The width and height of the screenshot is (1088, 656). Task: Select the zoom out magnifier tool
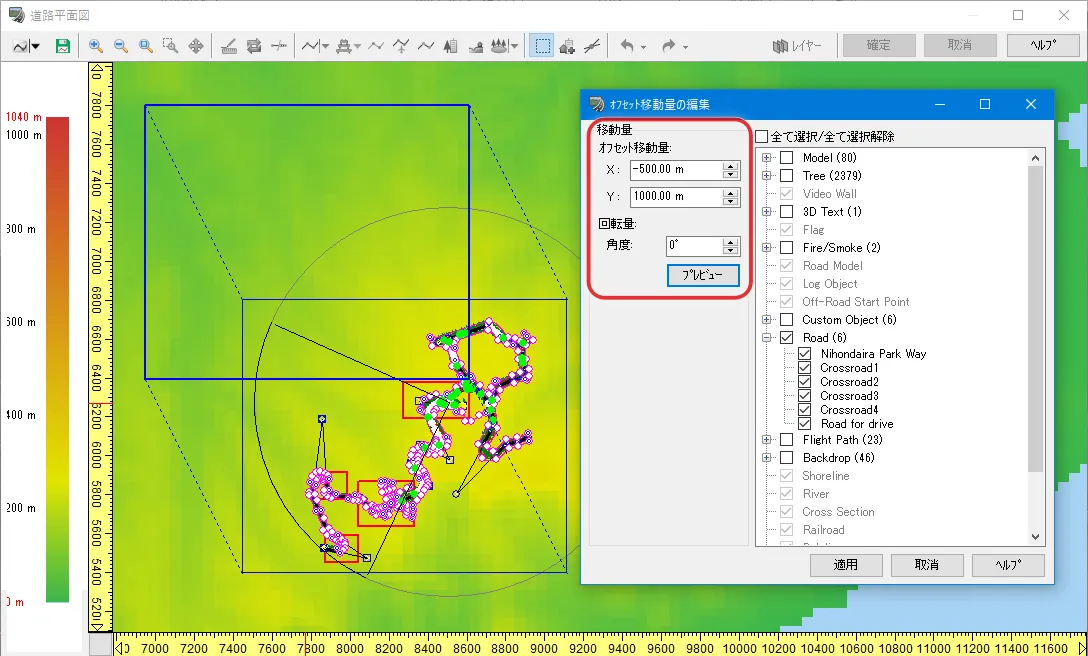[x=121, y=46]
